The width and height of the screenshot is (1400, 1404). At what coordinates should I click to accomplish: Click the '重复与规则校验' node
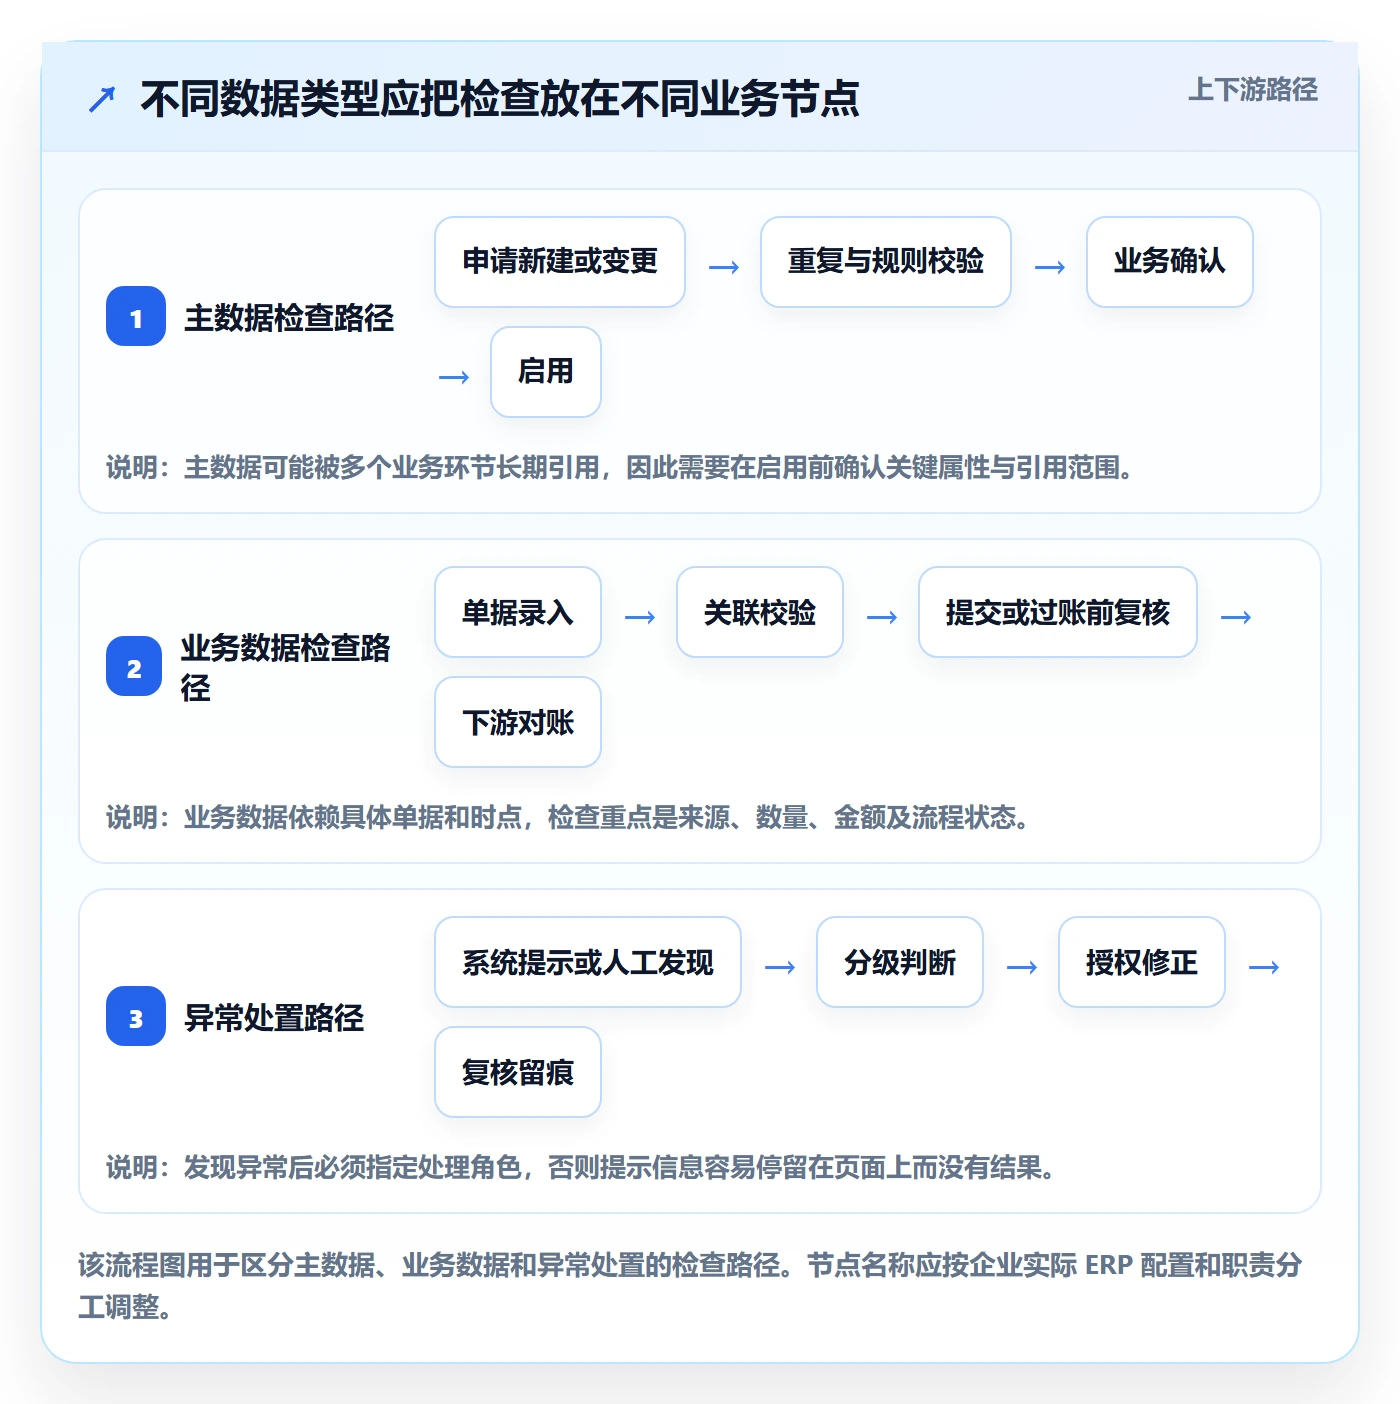886,262
